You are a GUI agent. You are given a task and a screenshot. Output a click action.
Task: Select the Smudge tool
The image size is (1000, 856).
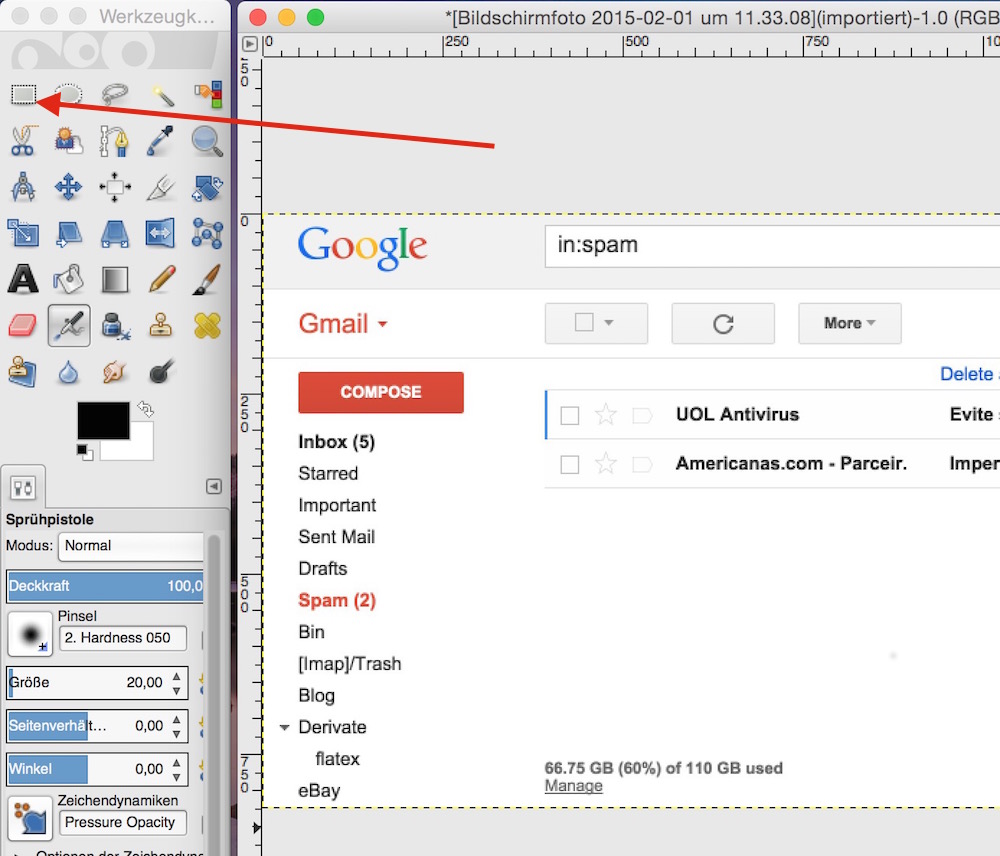pyautogui.click(x=115, y=371)
